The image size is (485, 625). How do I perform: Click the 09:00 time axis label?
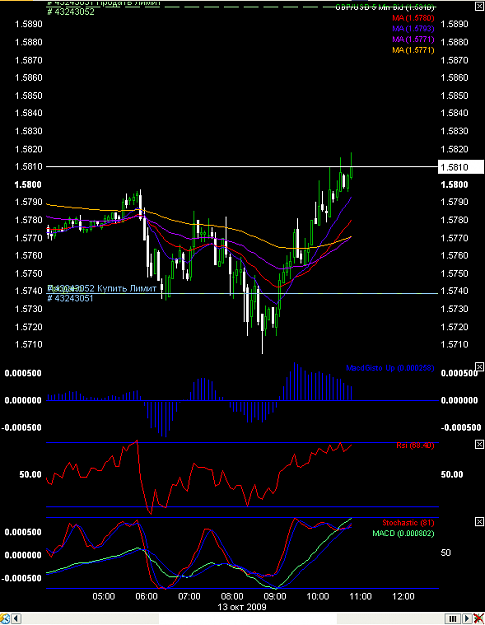pos(275,597)
